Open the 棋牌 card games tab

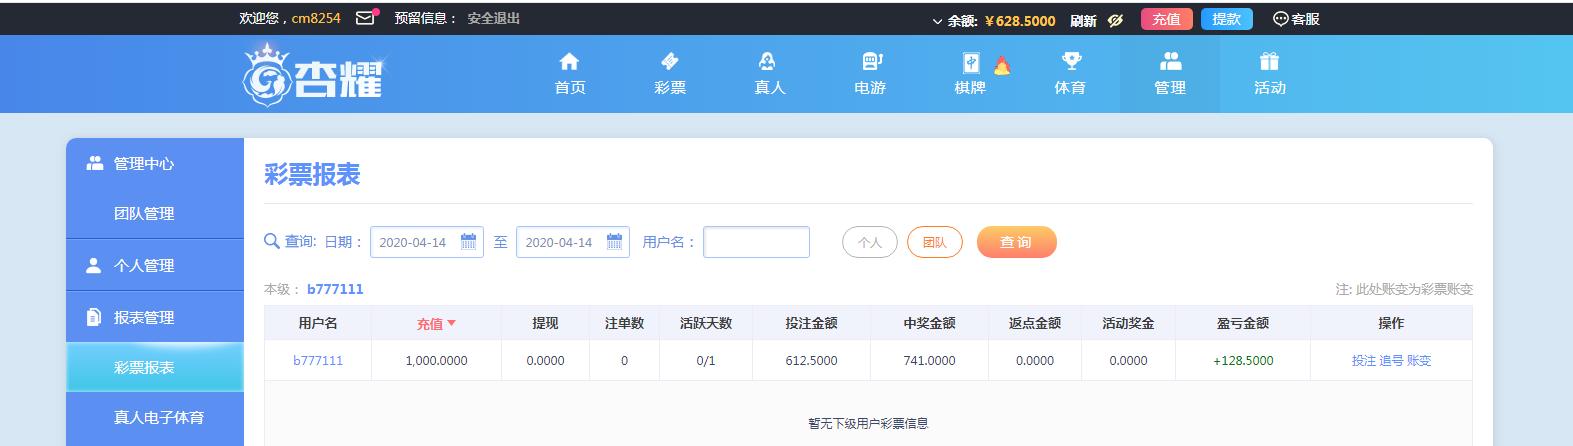tap(970, 74)
